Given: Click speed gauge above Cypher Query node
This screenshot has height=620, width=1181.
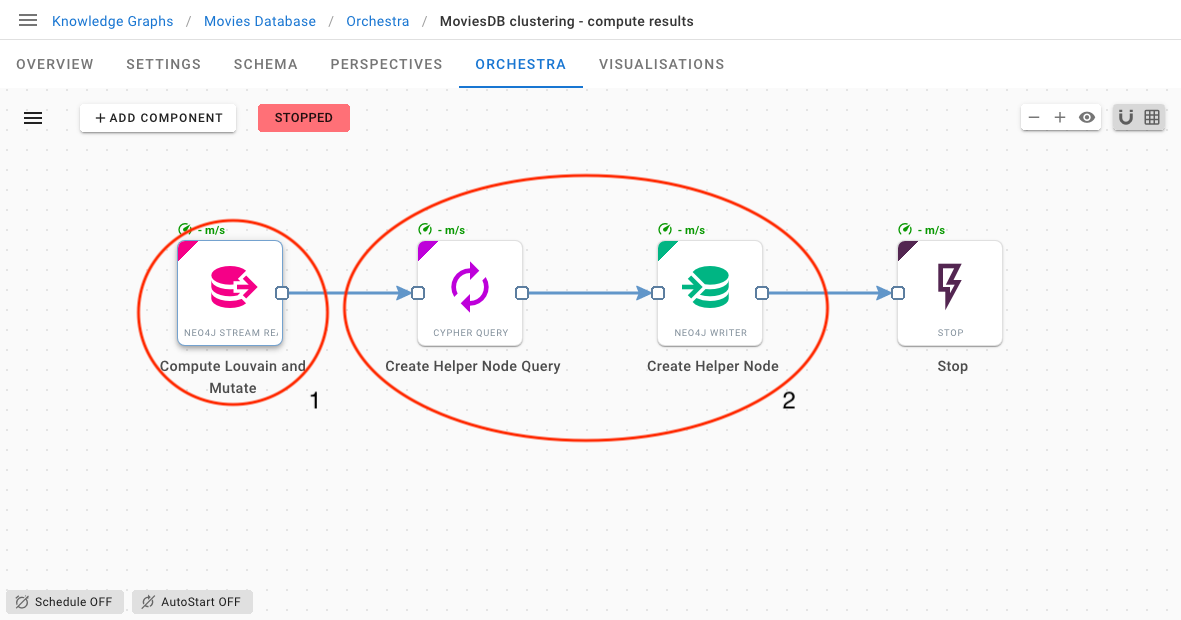Looking at the screenshot, I should (425, 229).
